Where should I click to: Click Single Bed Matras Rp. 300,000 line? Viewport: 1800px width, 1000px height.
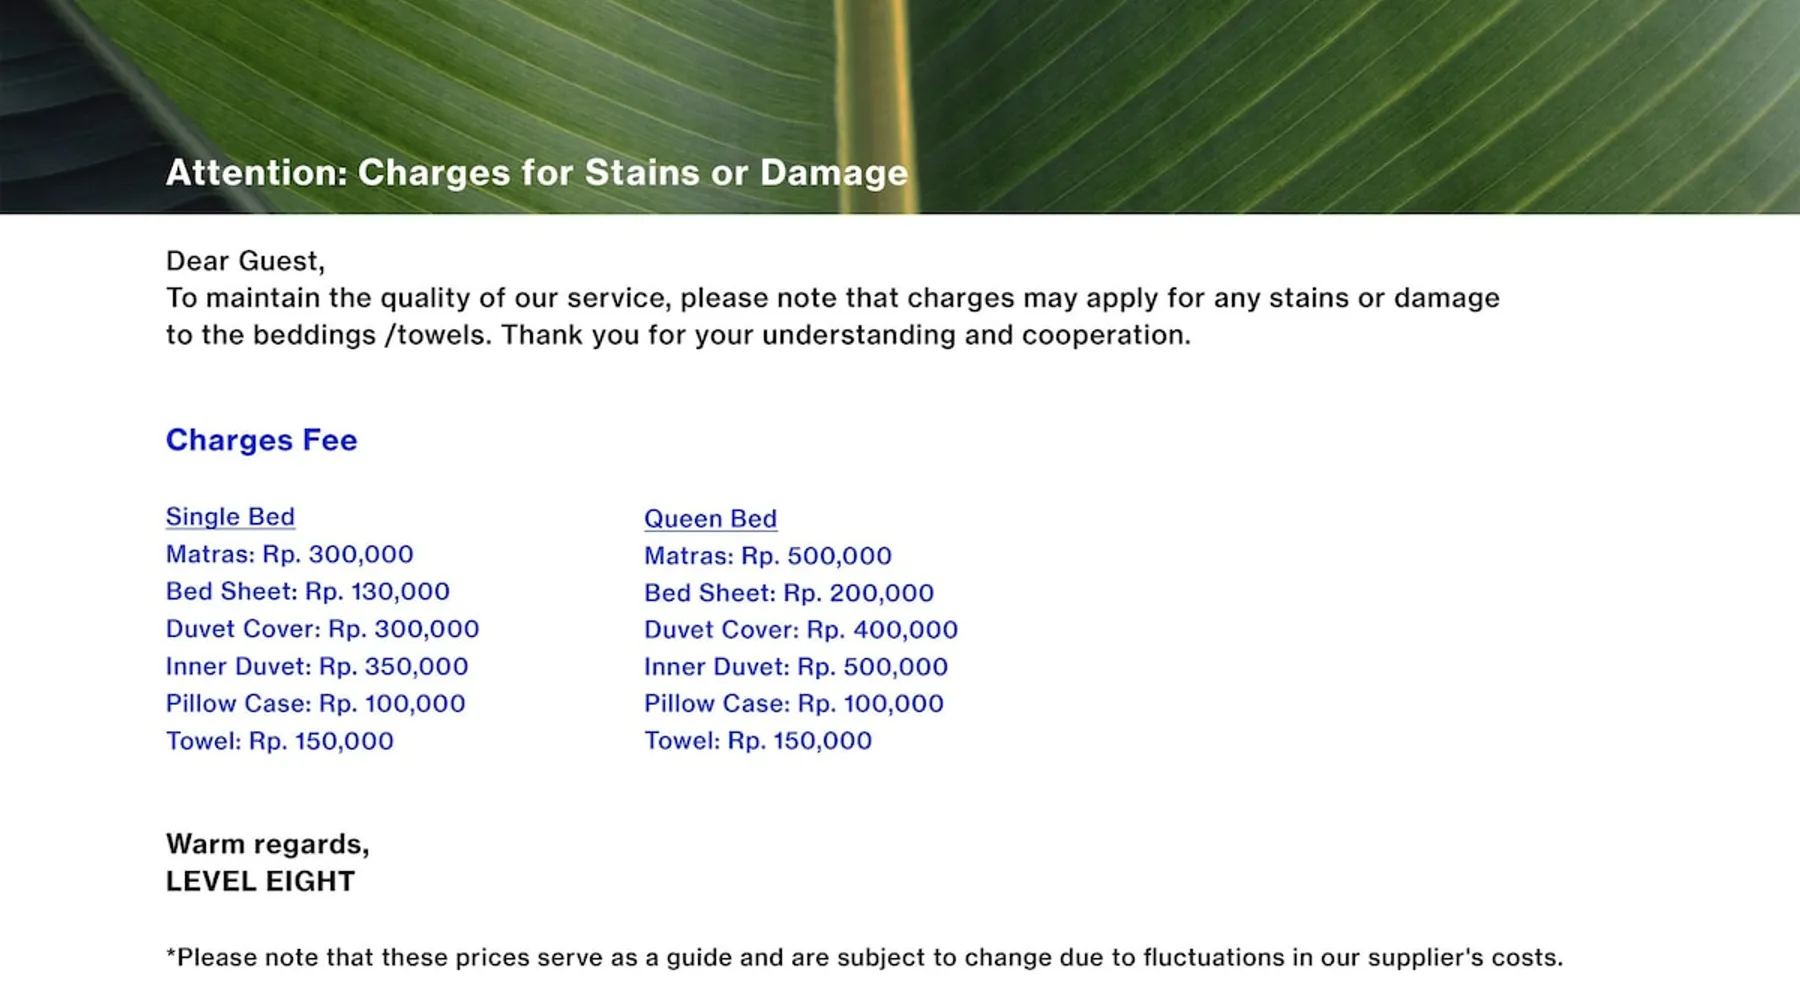(289, 554)
